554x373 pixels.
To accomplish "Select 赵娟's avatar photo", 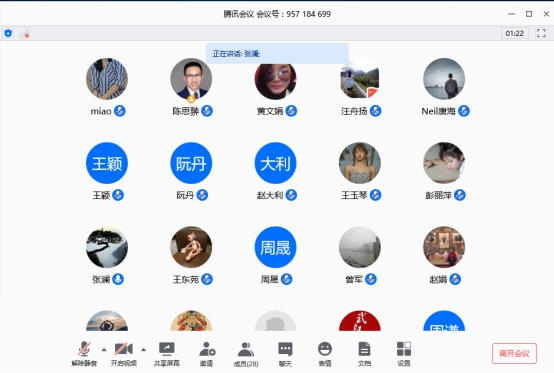I will [x=444, y=247].
